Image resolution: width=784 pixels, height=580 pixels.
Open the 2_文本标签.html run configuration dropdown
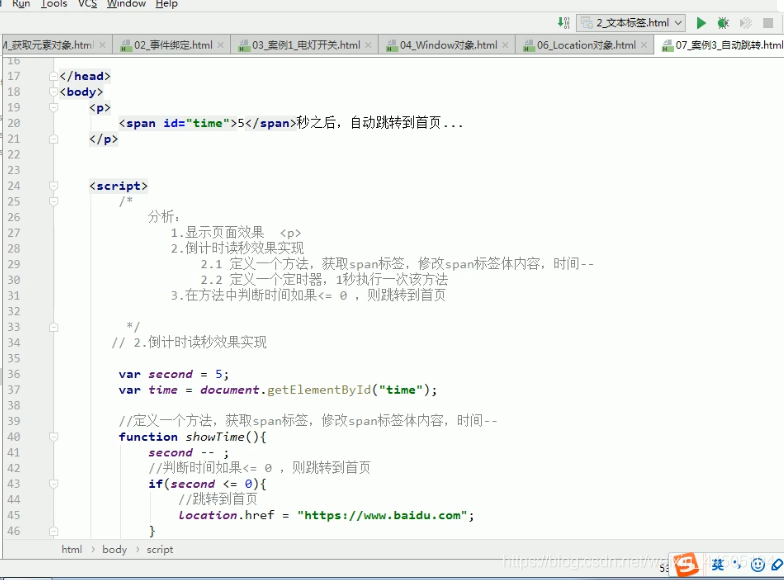(x=630, y=23)
